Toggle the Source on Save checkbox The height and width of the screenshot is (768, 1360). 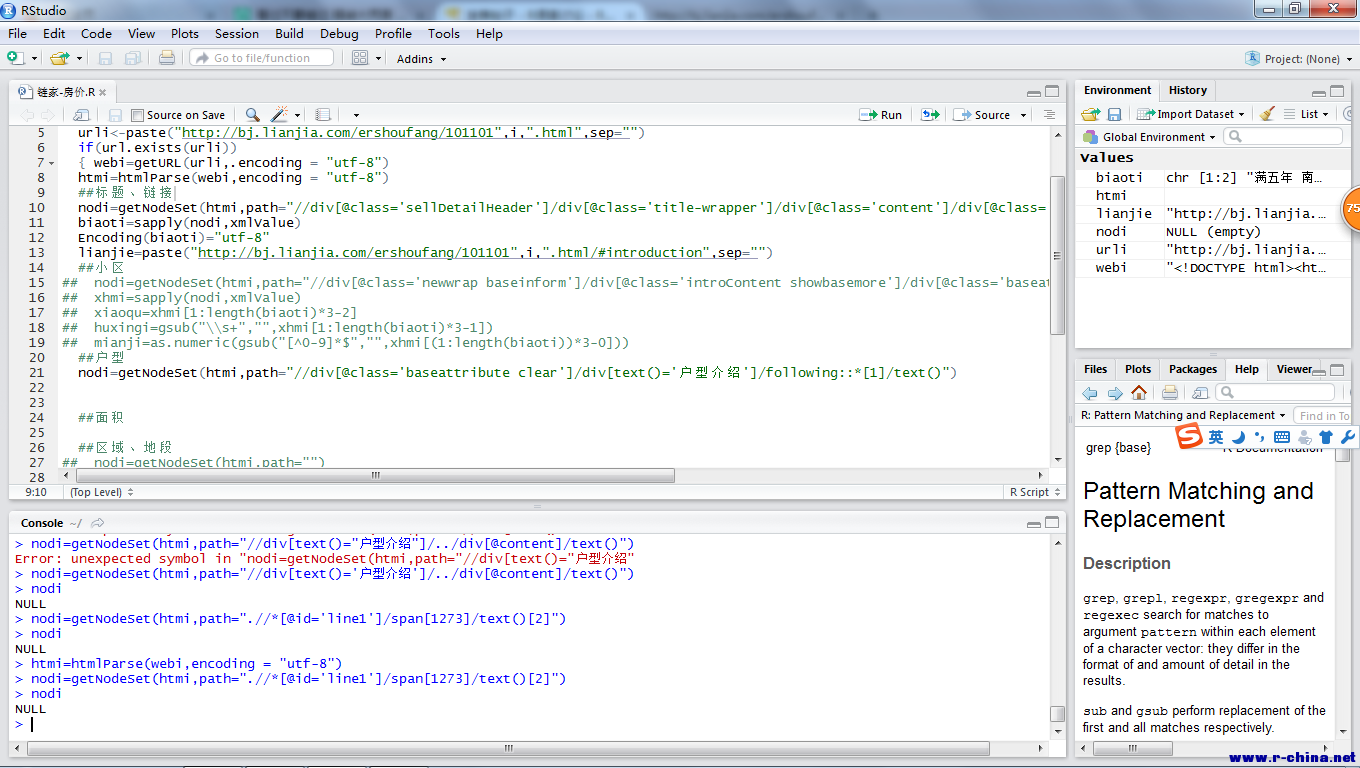(x=138, y=115)
